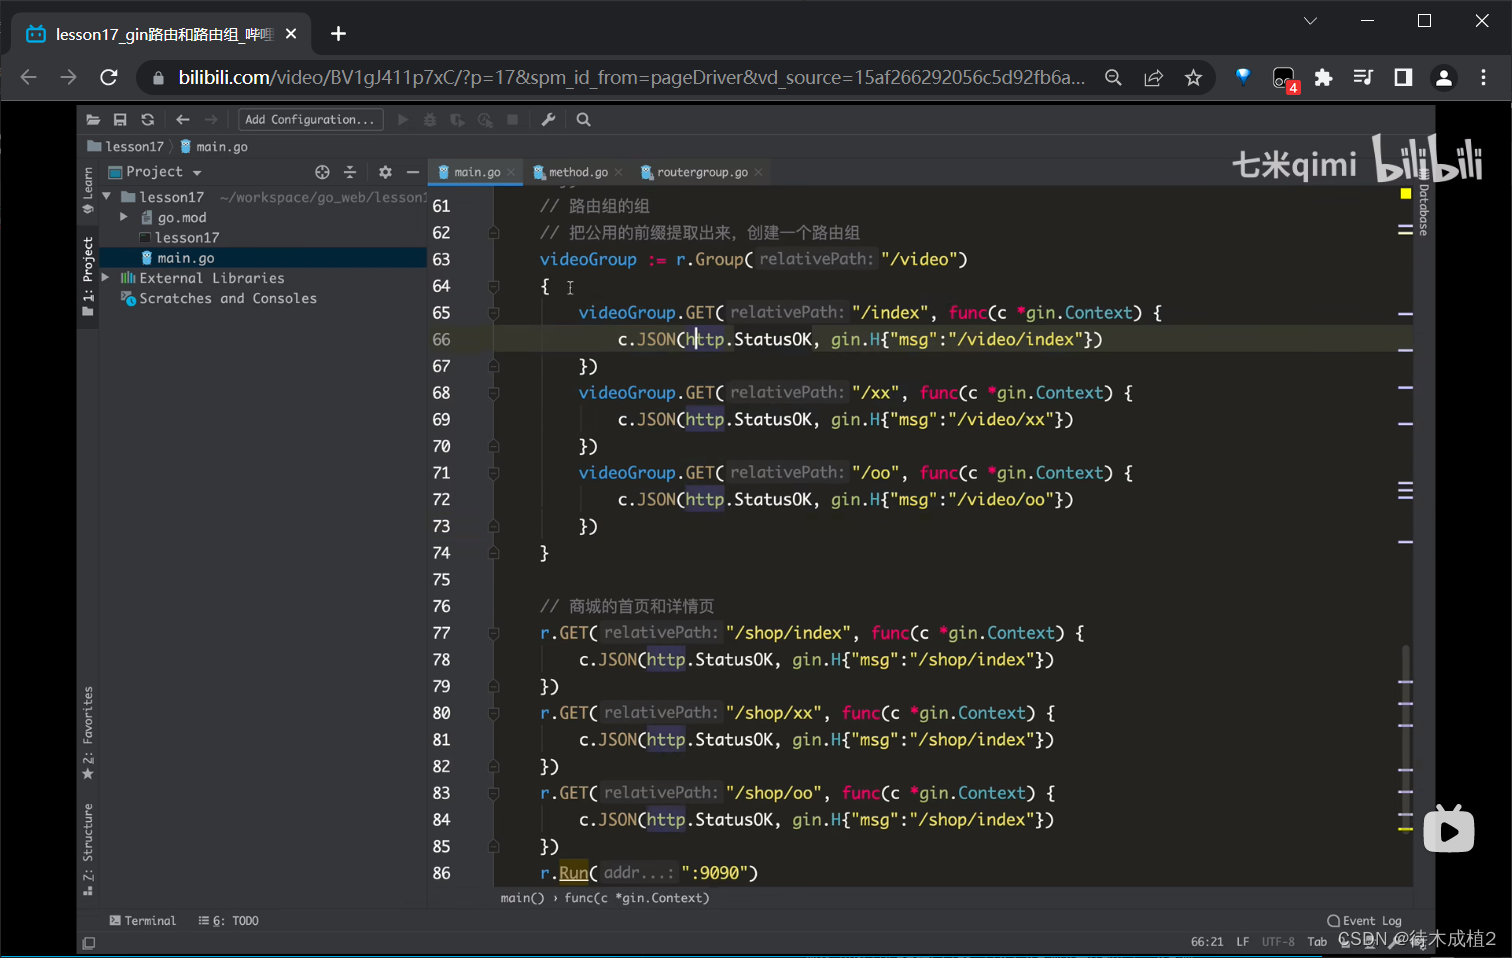Toggle the browser side panel
The image size is (1512, 958).
point(1403,78)
